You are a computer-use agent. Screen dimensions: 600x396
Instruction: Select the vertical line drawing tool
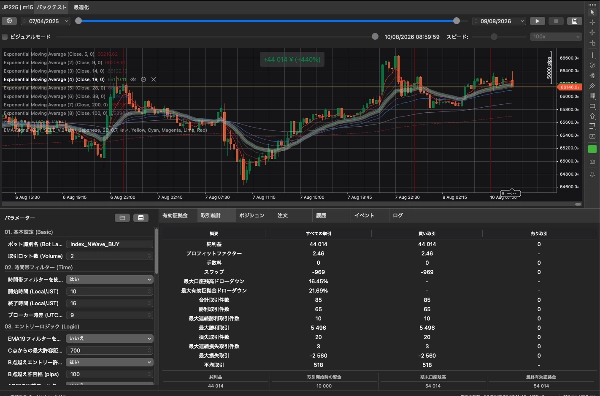tap(592, 55)
